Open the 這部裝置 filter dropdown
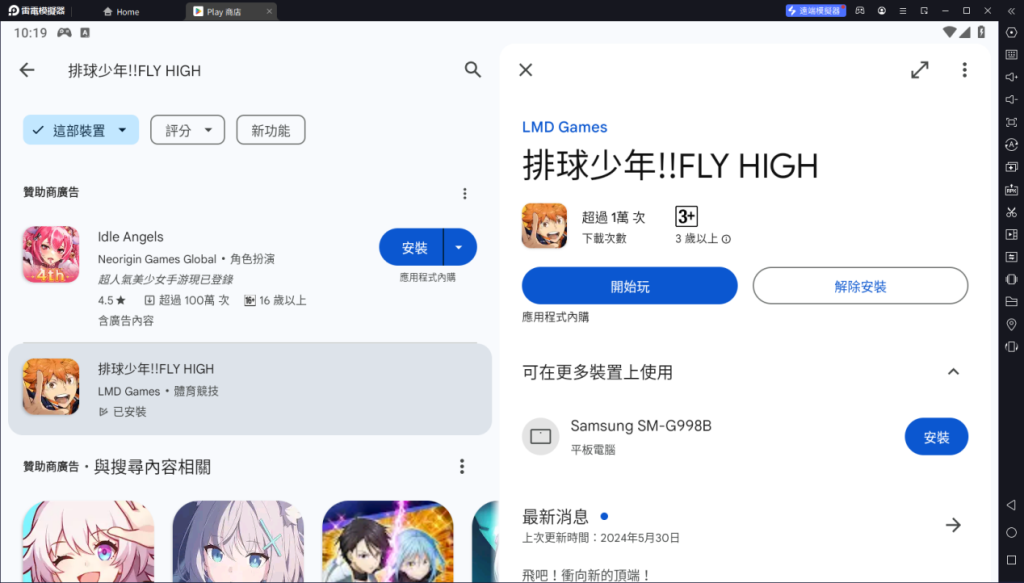This screenshot has width=1024, height=583. click(81, 130)
